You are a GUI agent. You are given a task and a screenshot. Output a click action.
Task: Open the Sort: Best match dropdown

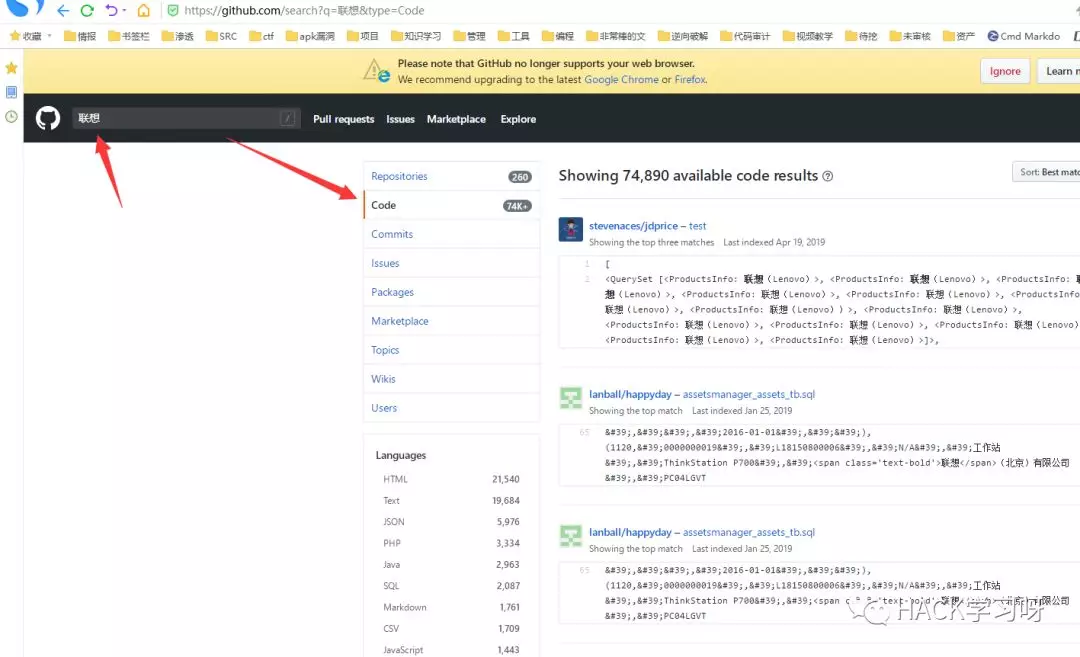tap(1047, 172)
